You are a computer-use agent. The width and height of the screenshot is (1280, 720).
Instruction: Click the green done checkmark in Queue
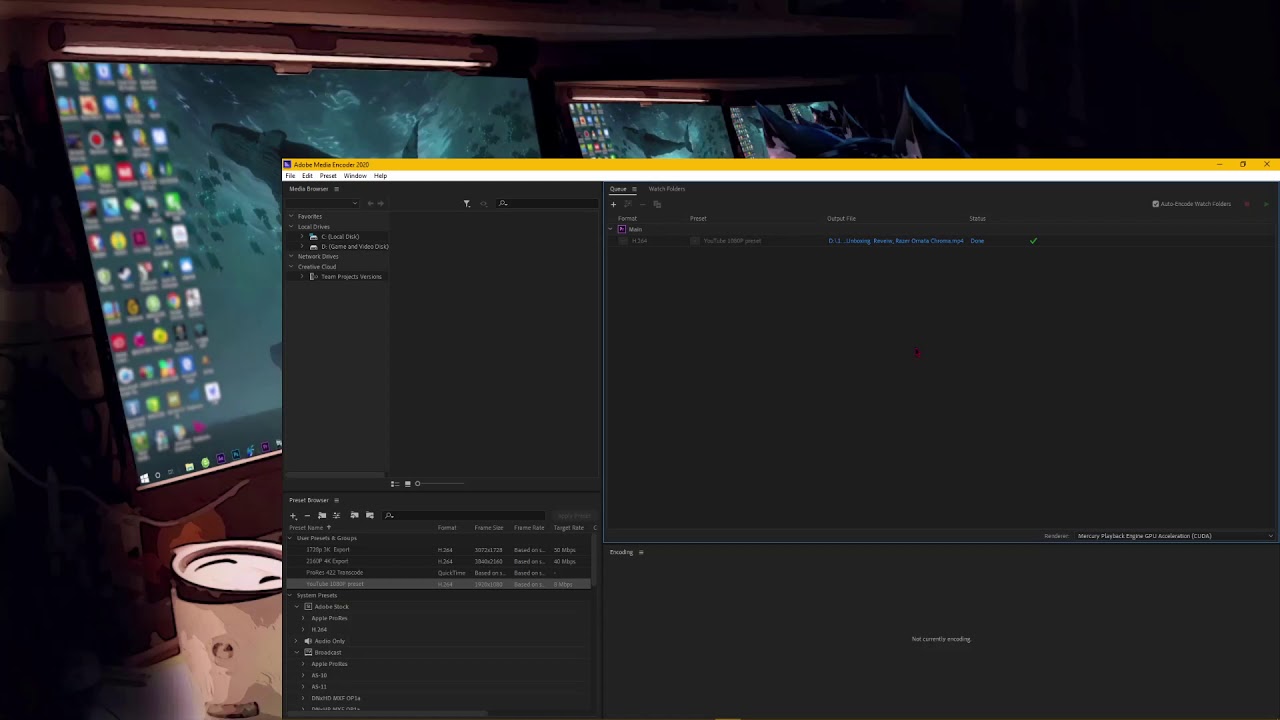point(1033,241)
